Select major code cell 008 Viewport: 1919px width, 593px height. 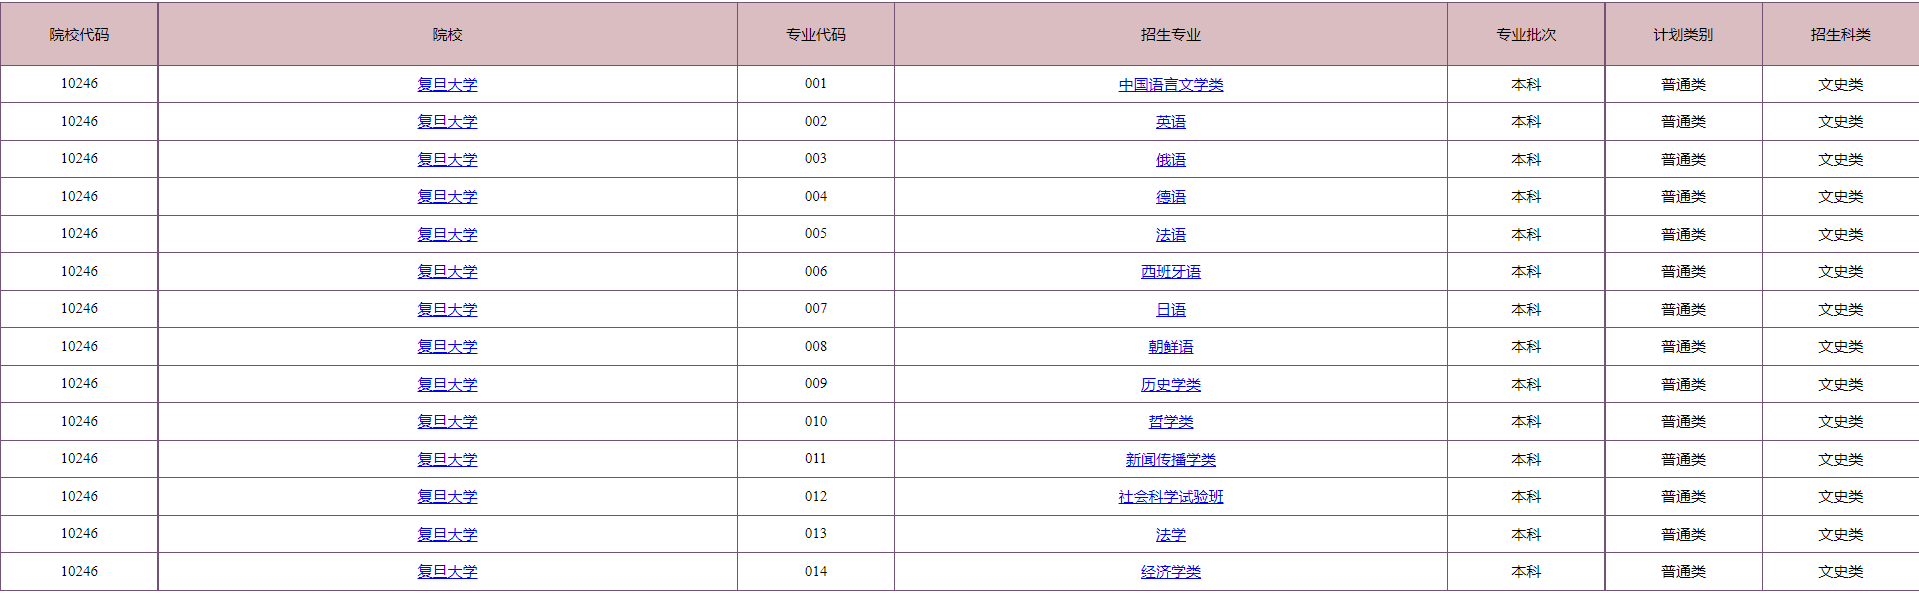coord(816,347)
